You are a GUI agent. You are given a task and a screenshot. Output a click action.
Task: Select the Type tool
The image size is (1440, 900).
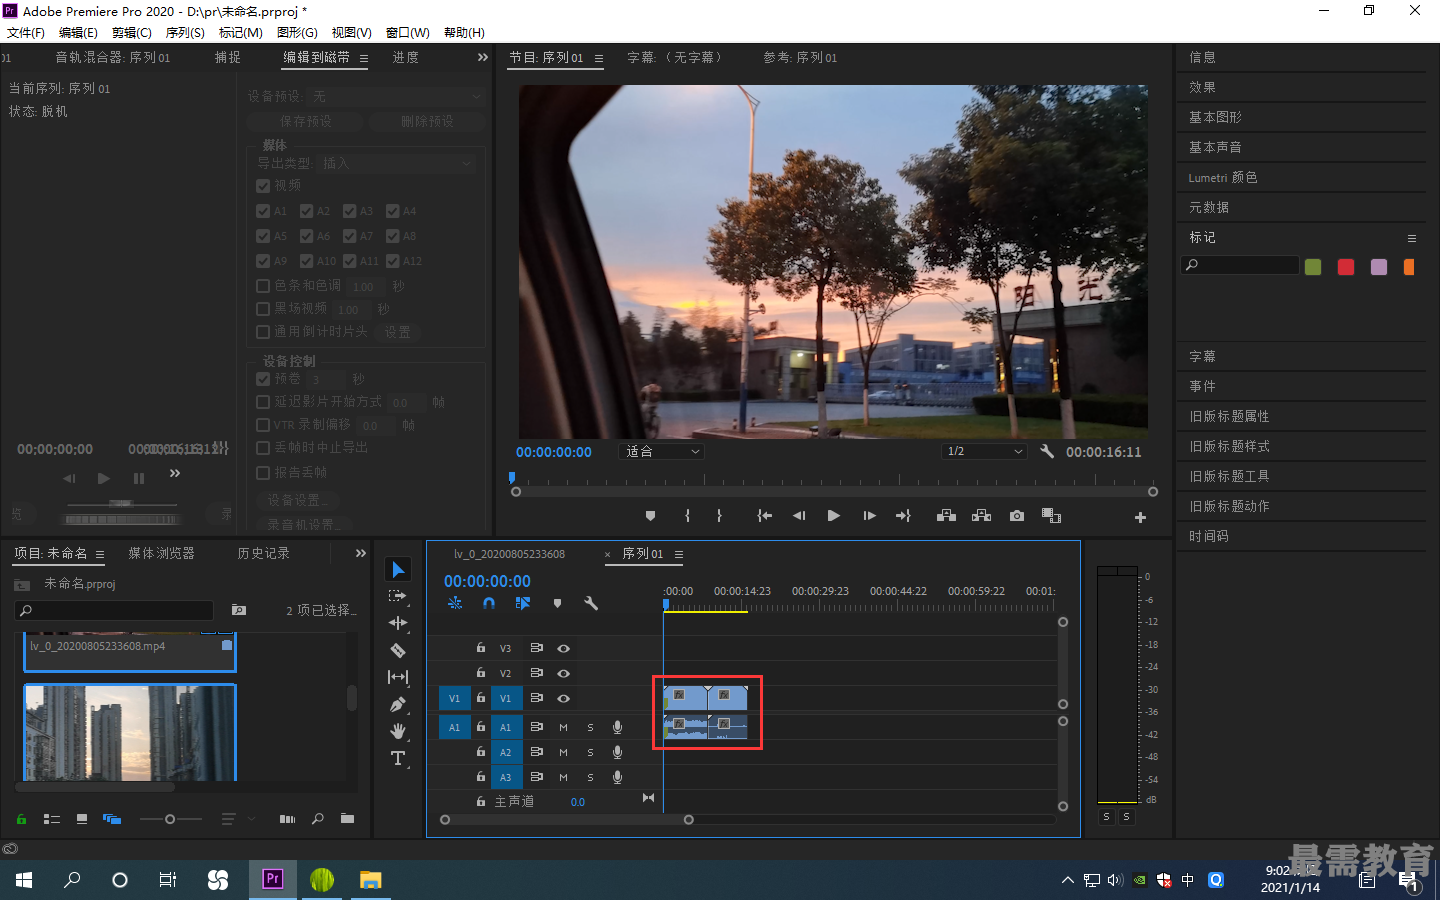point(398,758)
